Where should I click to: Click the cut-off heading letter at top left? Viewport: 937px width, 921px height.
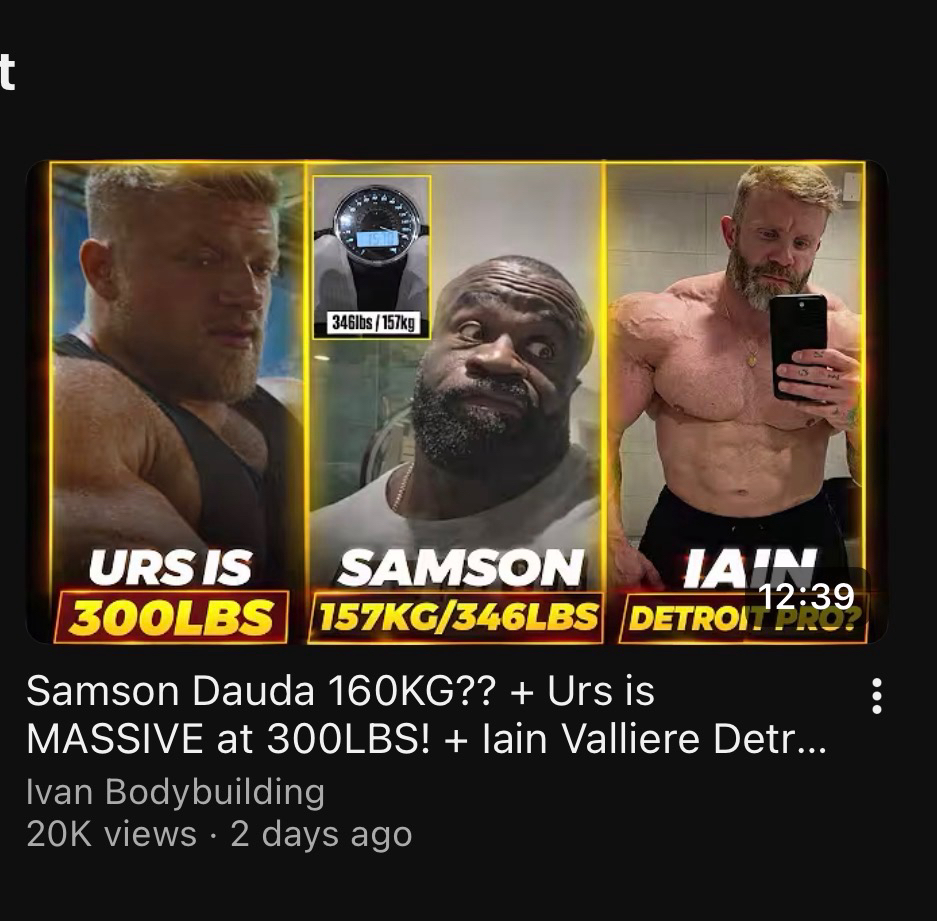(7, 72)
